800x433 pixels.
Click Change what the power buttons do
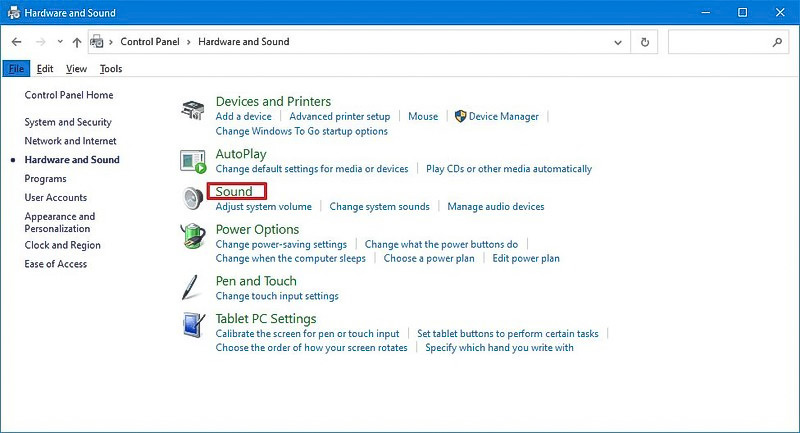(x=441, y=244)
